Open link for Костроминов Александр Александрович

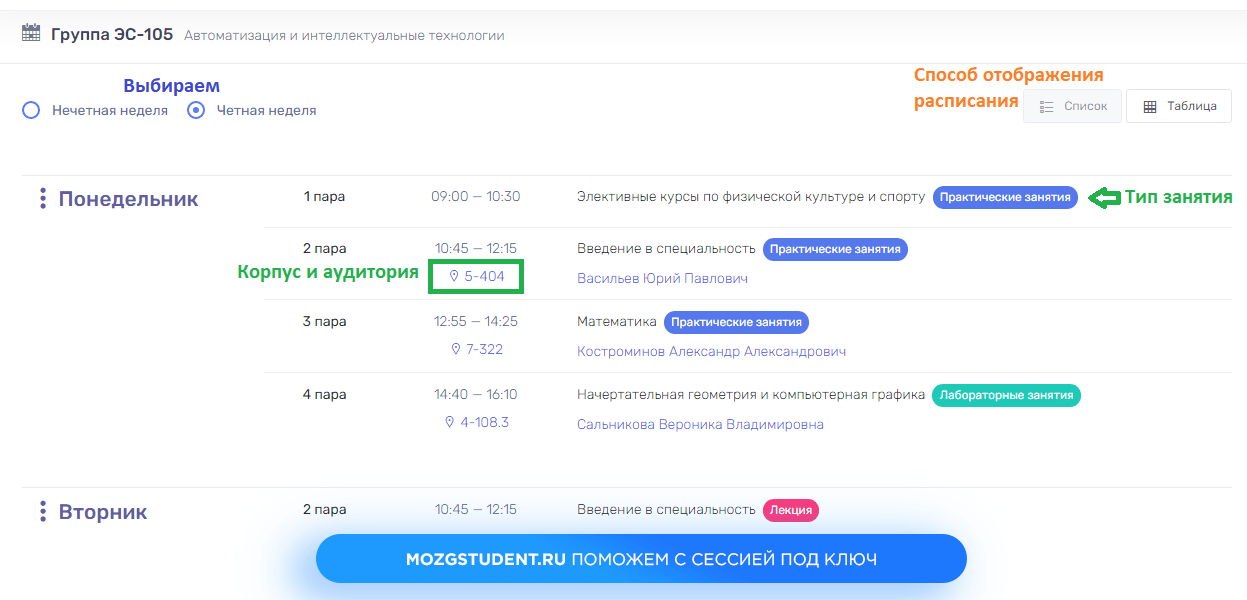coord(712,351)
